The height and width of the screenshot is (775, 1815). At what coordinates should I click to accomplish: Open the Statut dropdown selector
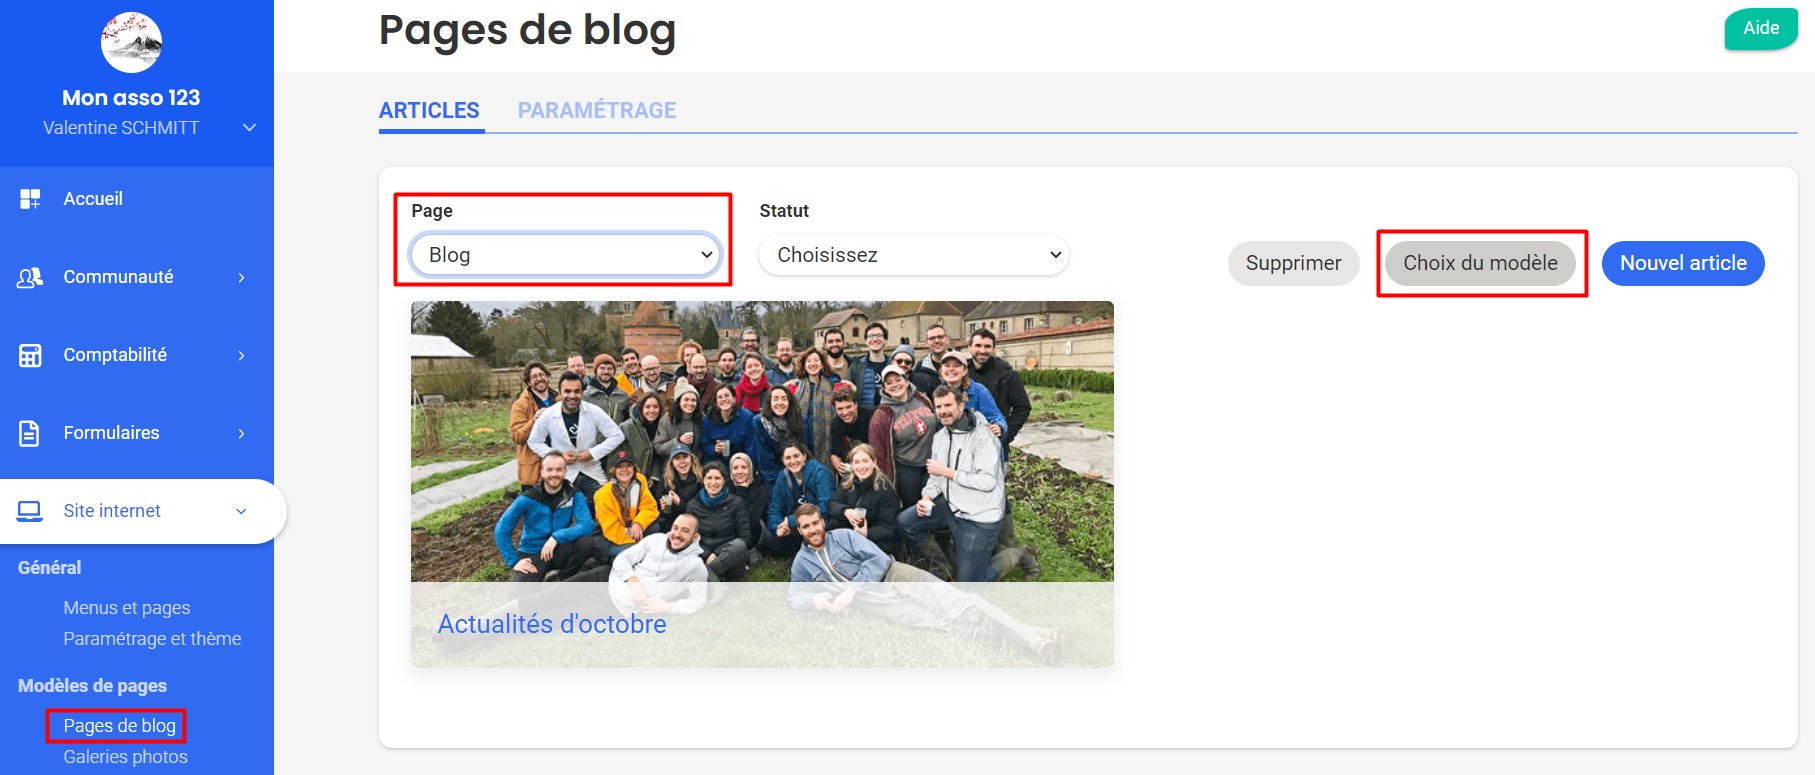(913, 255)
